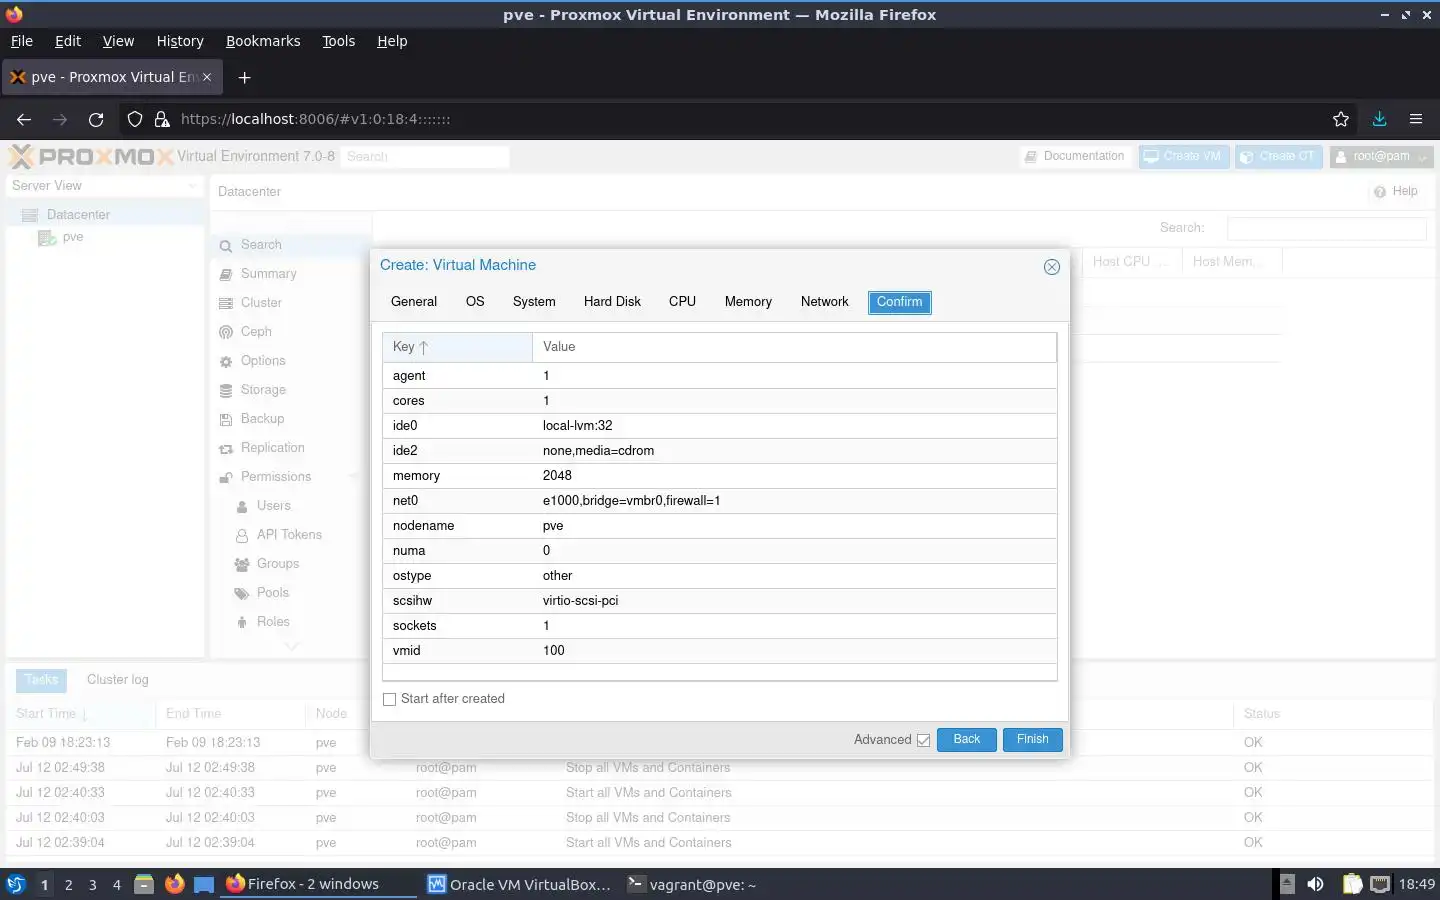Viewport: 1440px width, 900px height.
Task: Reload the page in Firefox
Action: coord(96,119)
